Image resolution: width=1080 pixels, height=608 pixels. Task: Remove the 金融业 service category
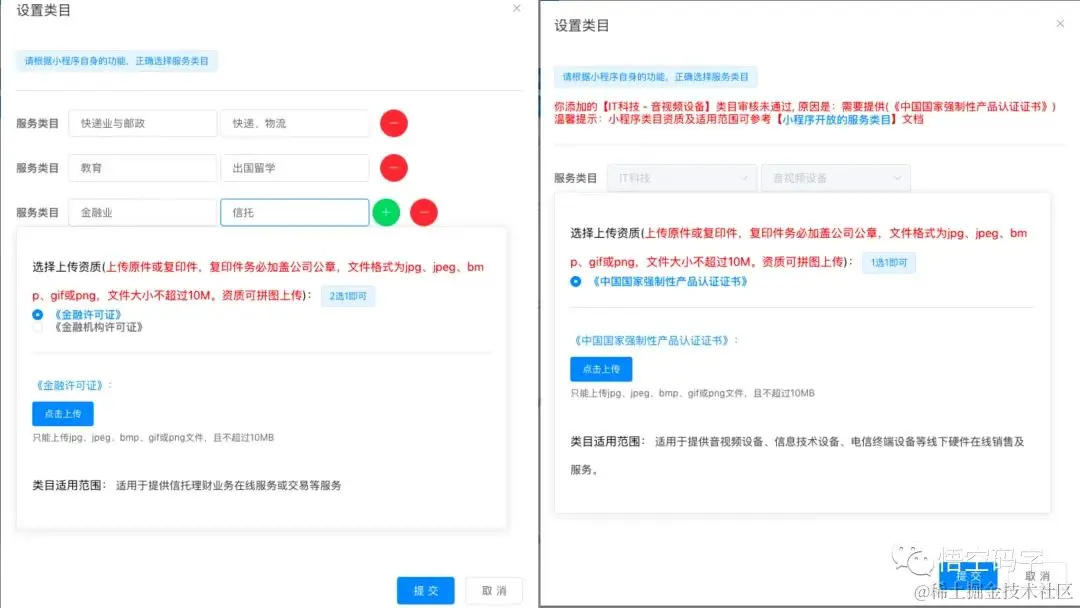click(423, 212)
